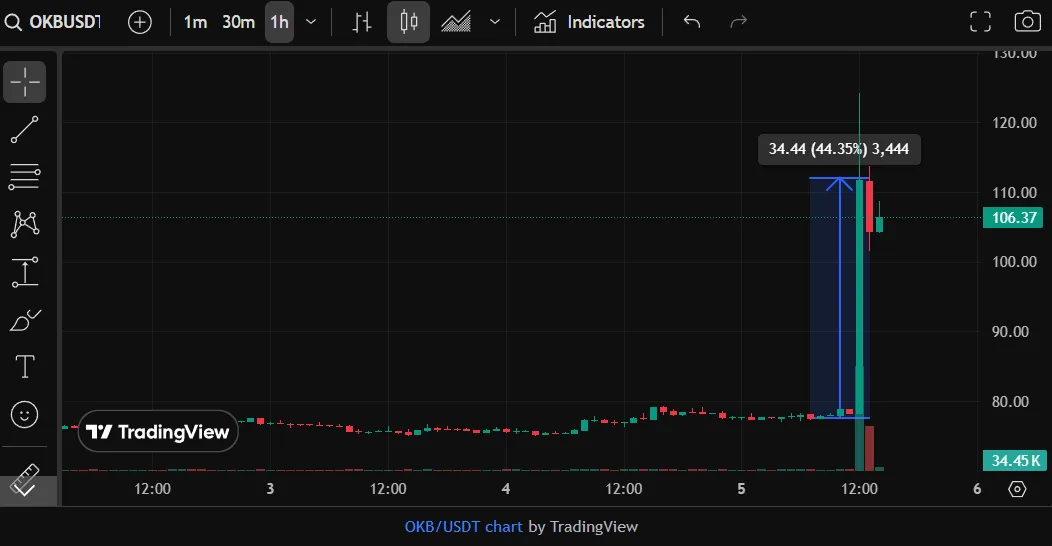
Task: Click the 34.44 (44.35%) measurement label
Action: 839,149
